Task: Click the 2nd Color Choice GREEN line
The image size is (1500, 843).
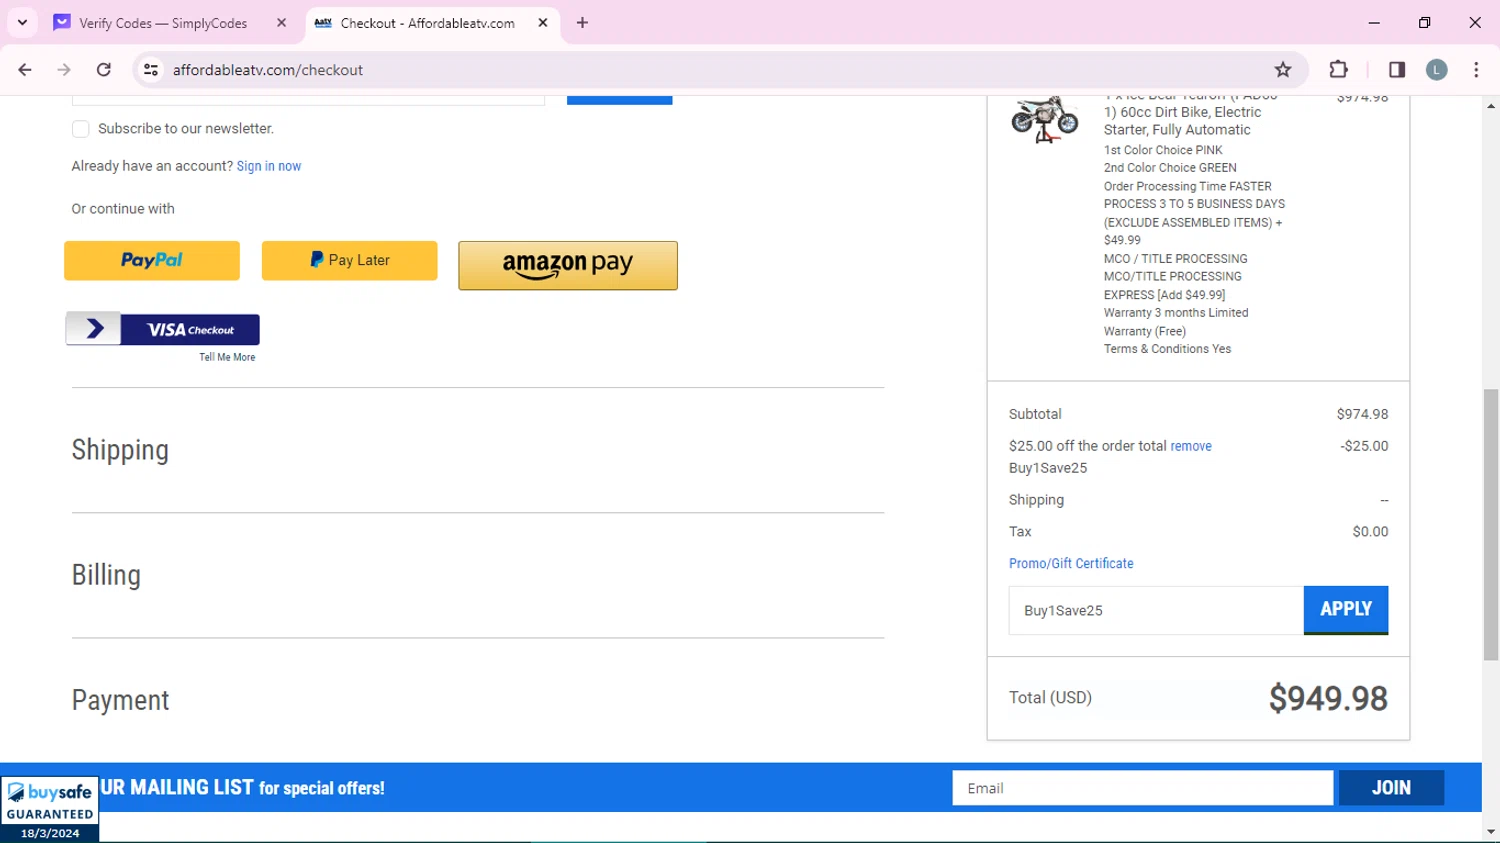Action: [1170, 168]
